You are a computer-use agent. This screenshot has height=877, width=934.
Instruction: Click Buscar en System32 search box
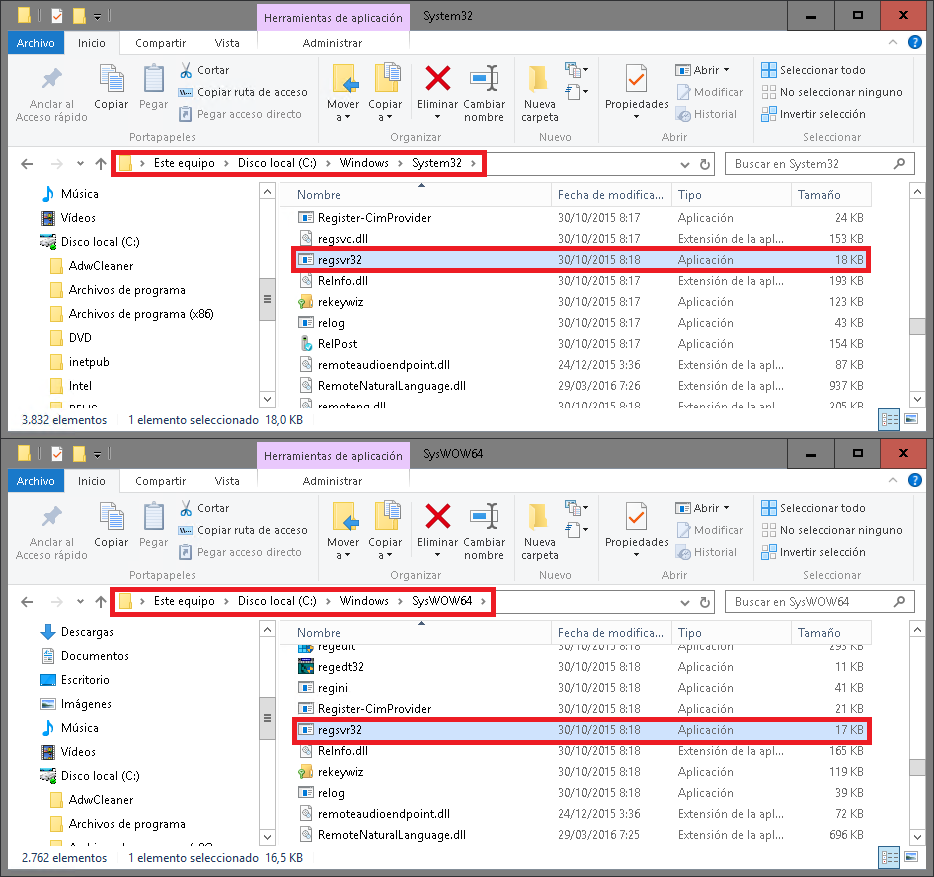pos(819,164)
